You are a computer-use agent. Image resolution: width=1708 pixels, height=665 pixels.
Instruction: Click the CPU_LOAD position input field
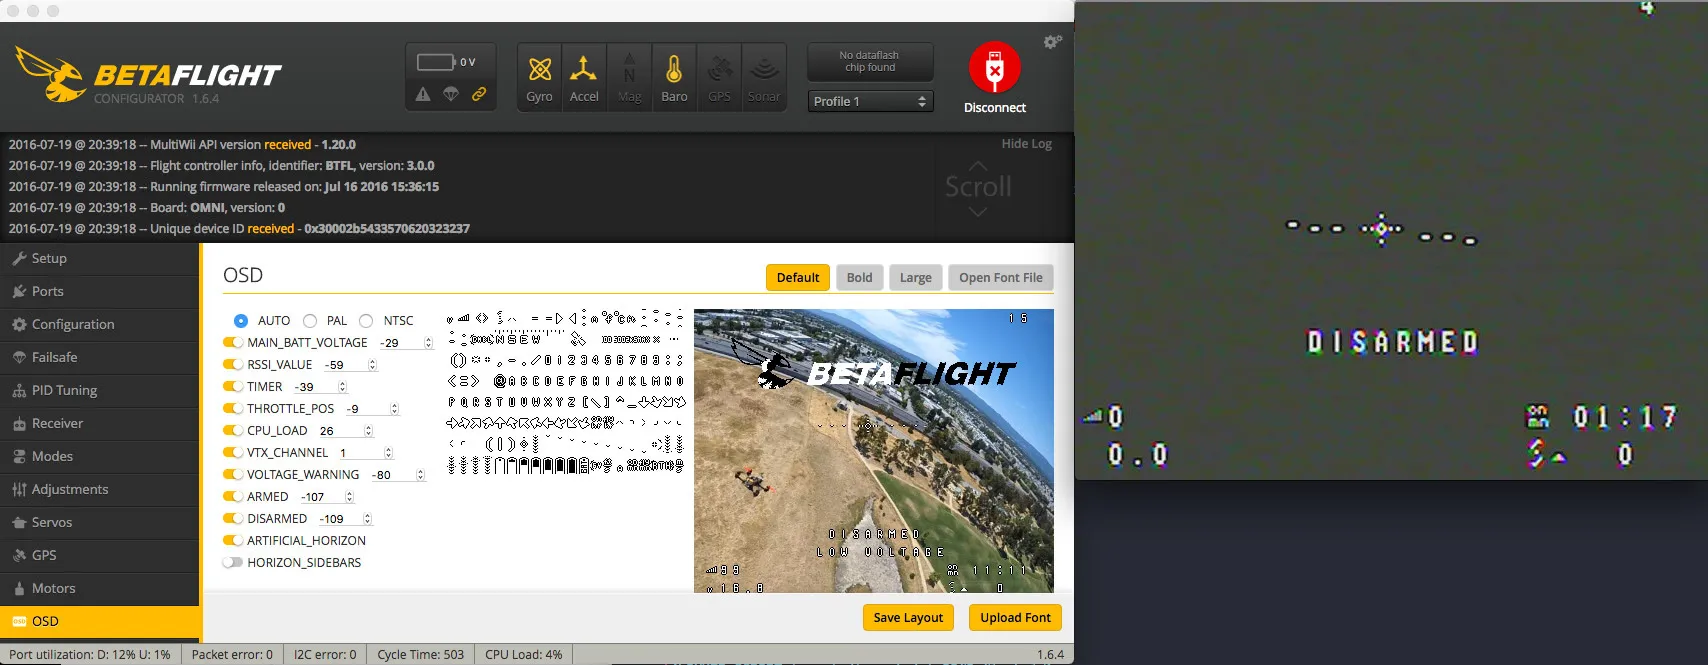(x=338, y=431)
